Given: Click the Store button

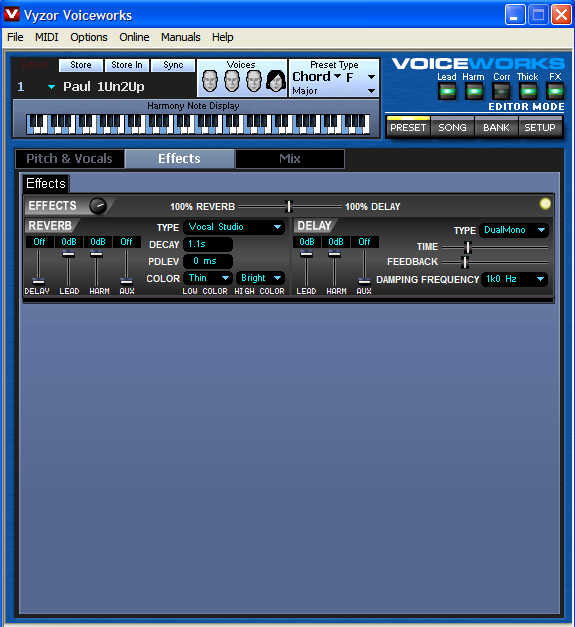Looking at the screenshot, I should coord(81,65).
